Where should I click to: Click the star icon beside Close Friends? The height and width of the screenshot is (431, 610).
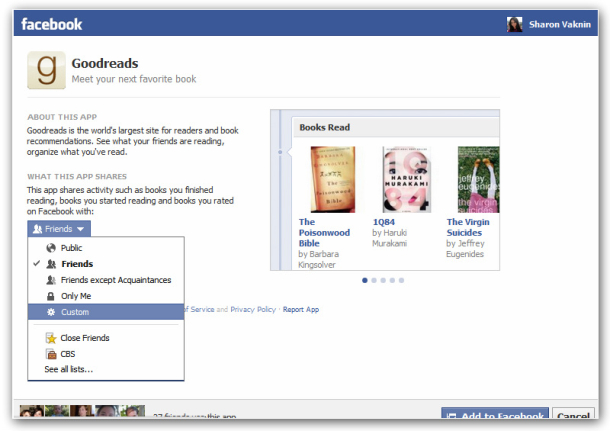click(x=51, y=338)
